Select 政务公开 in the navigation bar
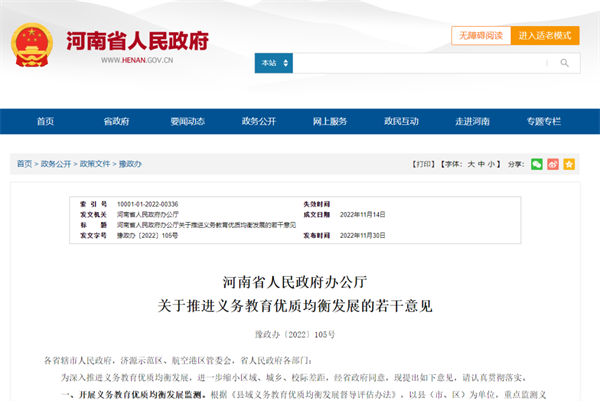The image size is (600, 401). click(259, 121)
